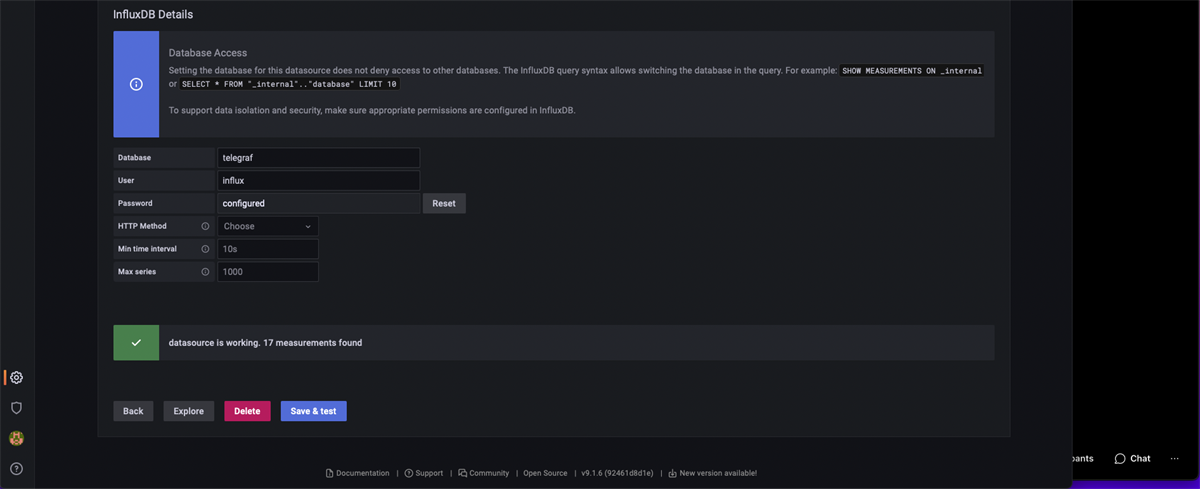Click the Save & test button
Screen dimensions: 1200x489
point(313,411)
